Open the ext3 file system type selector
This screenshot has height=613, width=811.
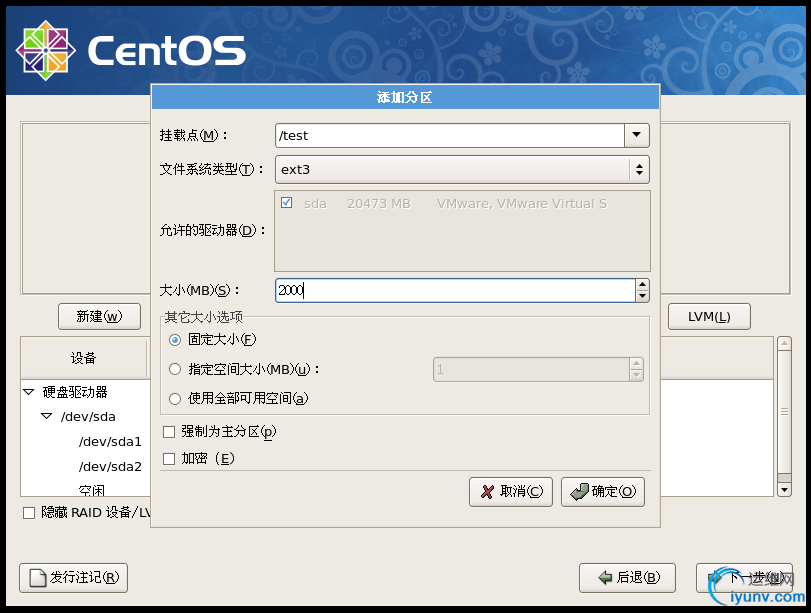click(x=462, y=169)
